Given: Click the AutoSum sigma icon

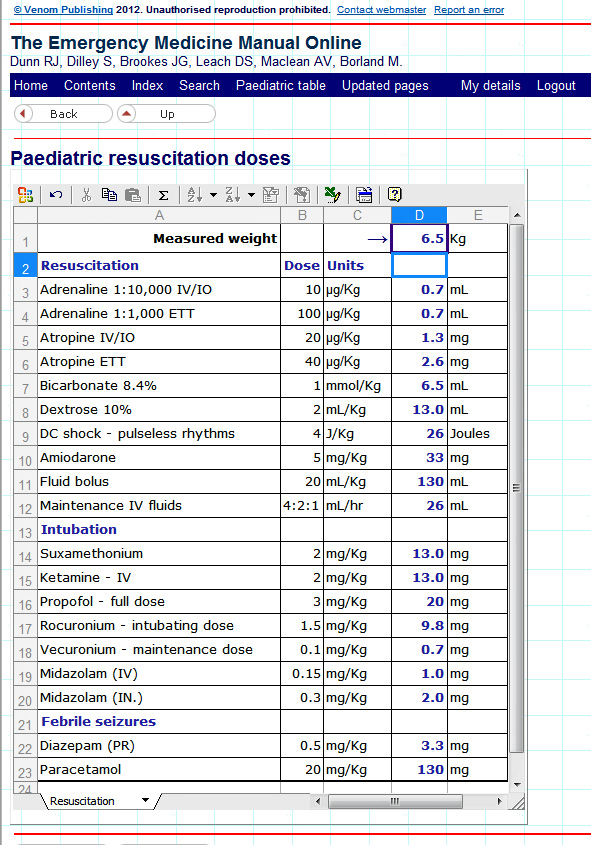Looking at the screenshot, I should click(x=164, y=195).
